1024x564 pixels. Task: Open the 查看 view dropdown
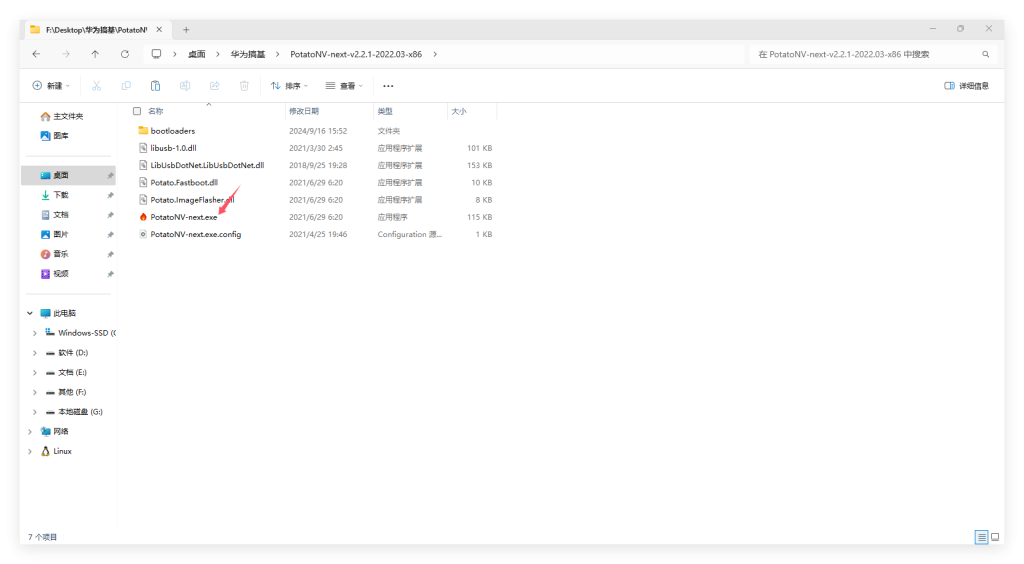pos(344,86)
